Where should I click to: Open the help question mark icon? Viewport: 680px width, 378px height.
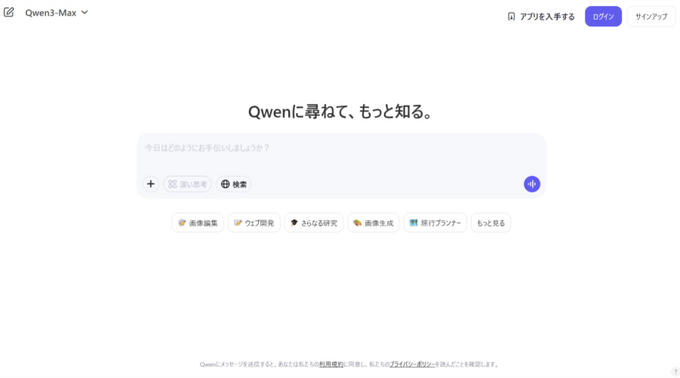675,371
